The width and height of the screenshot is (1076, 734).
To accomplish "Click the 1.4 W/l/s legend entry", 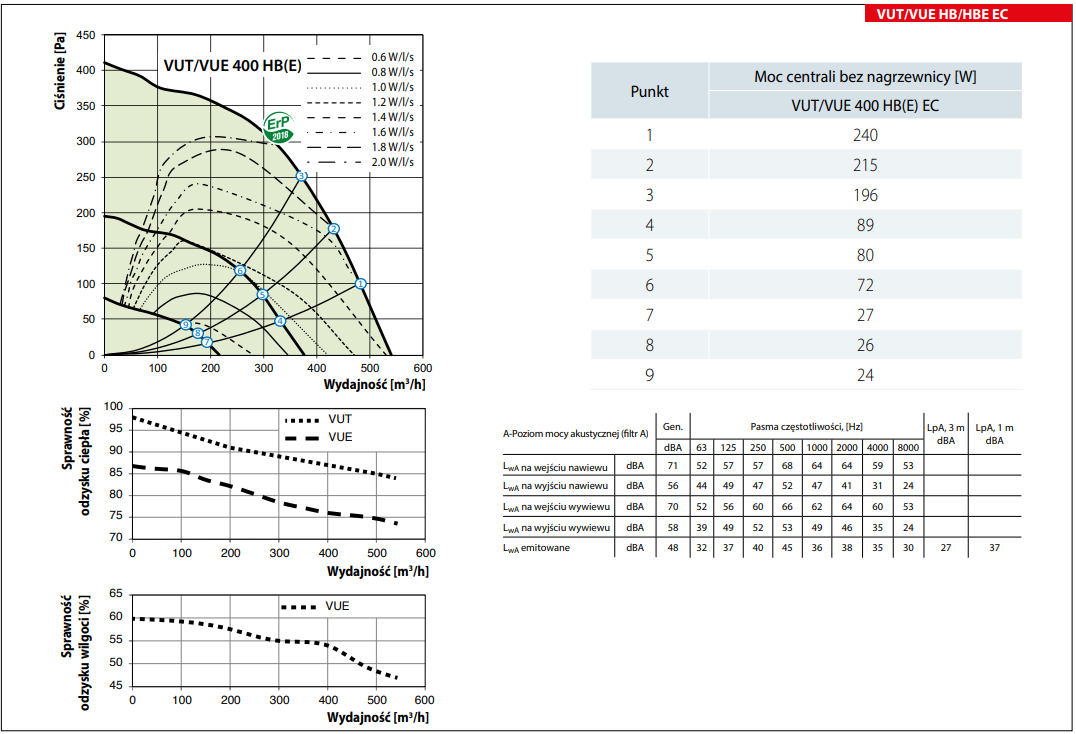I will [360, 117].
